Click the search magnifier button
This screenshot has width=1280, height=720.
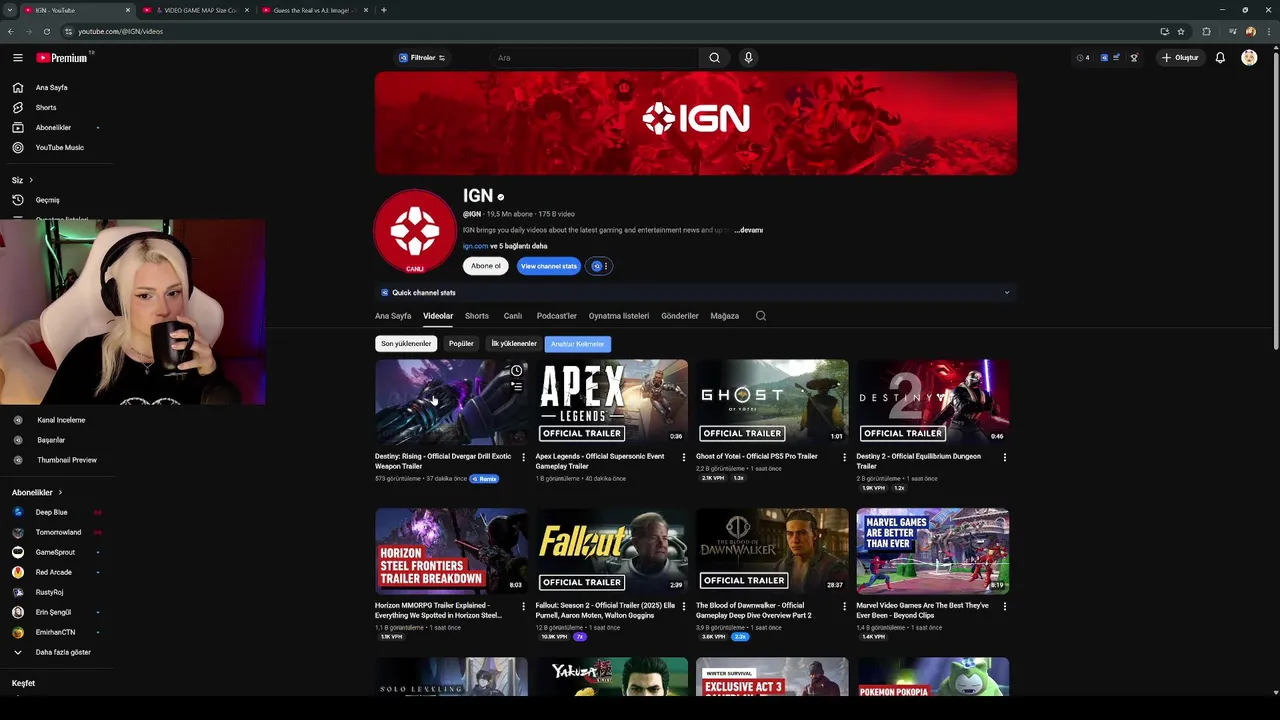tap(714, 58)
